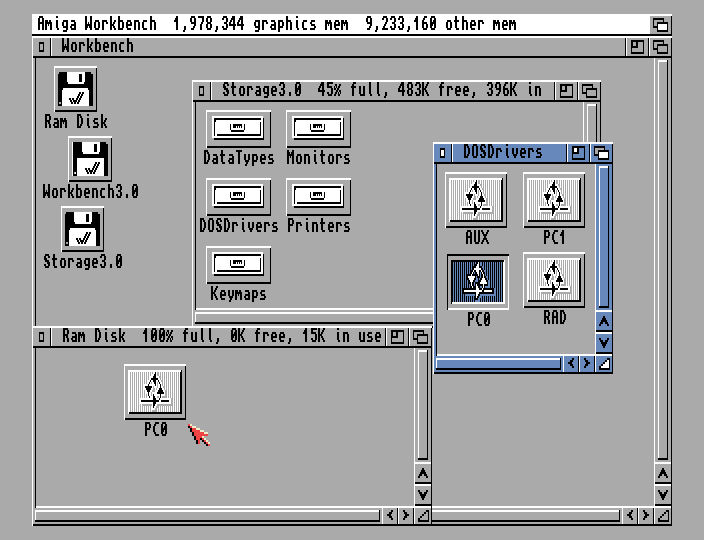Close the Workbench window via its close gadget
Viewport: 704px width, 540px height.
click(x=41, y=47)
